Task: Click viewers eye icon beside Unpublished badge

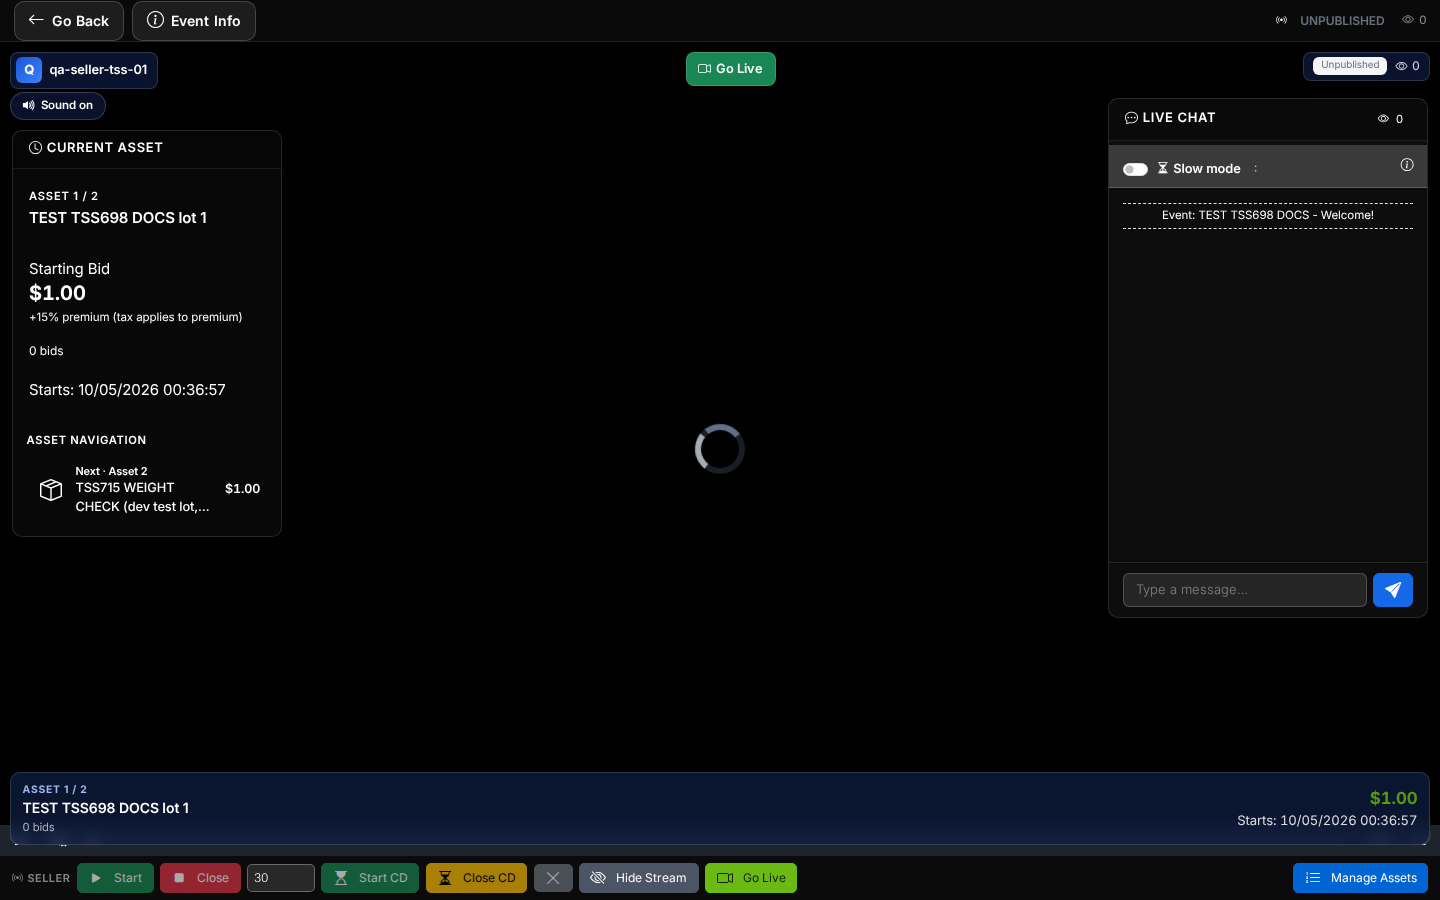Action: point(1401,66)
